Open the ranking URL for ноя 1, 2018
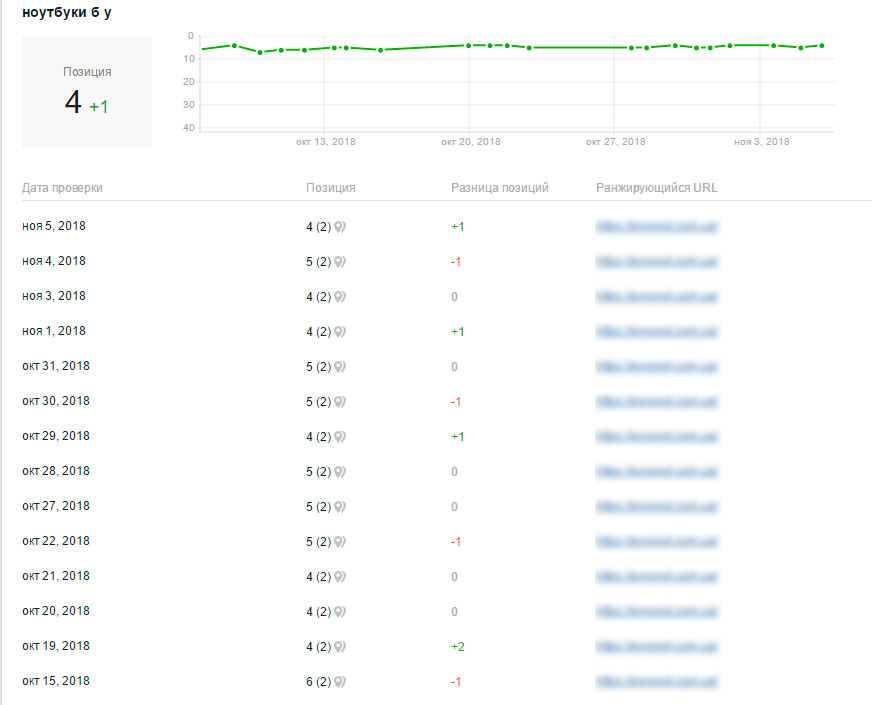This screenshot has height=705, width=889. [657, 332]
